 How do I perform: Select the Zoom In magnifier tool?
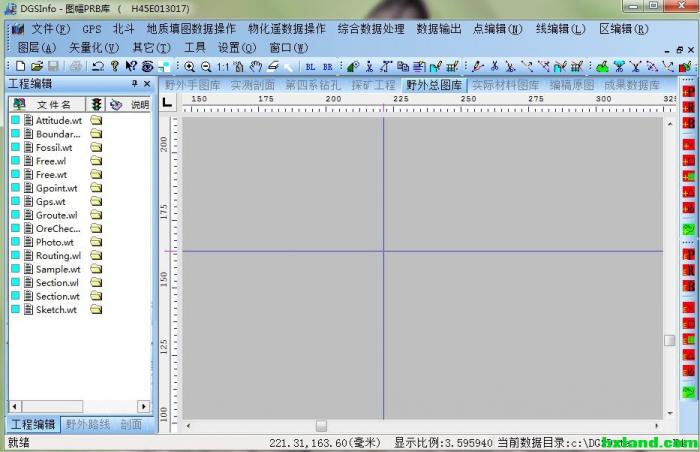pos(189,66)
